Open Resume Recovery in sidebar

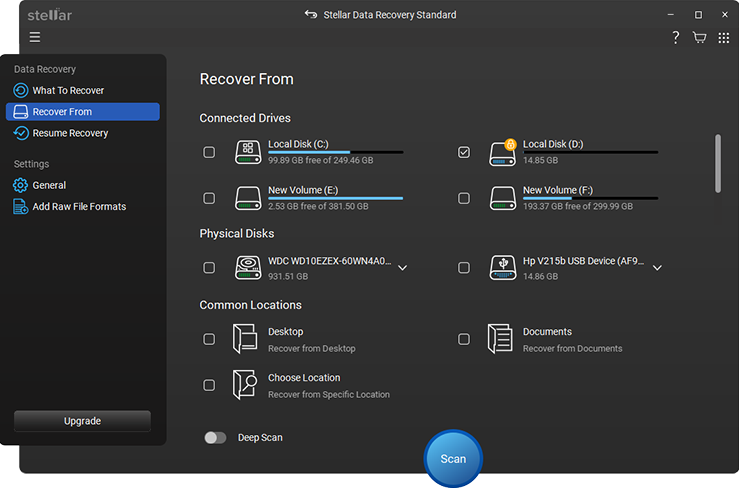(x=83, y=133)
